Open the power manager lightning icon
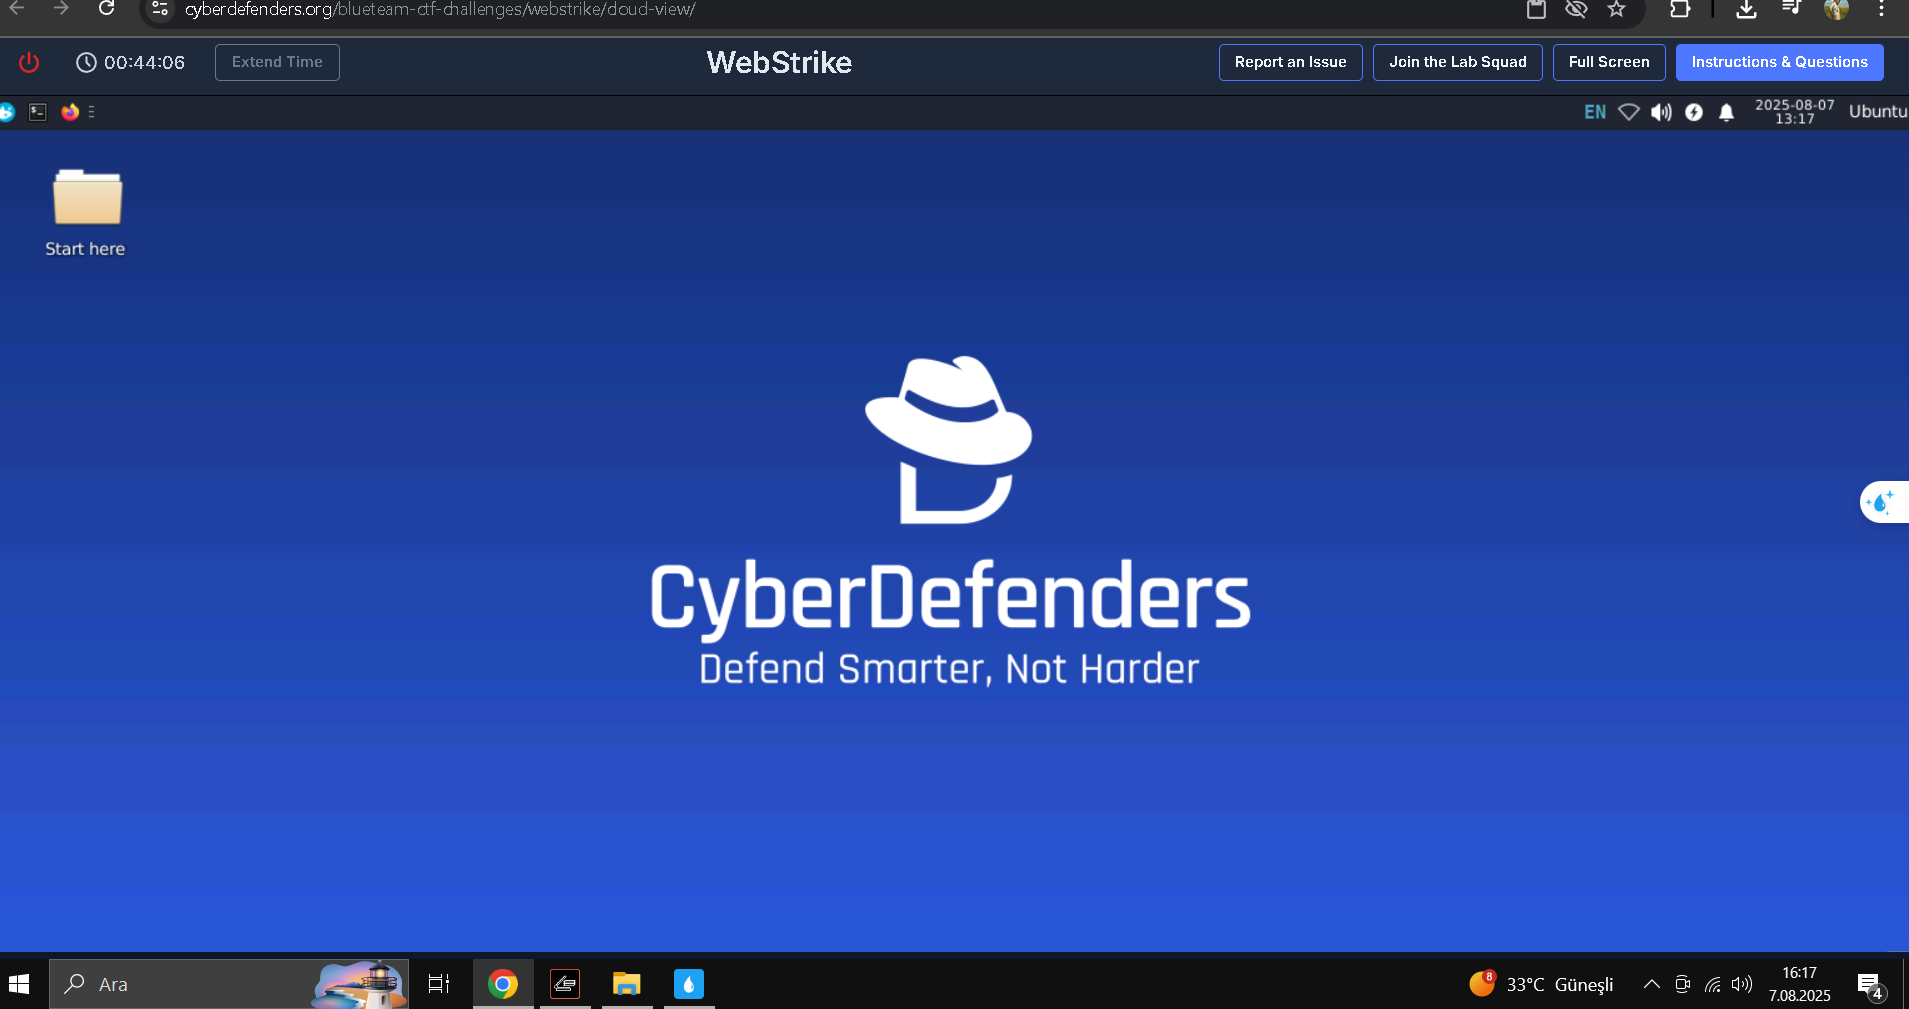 [x=1694, y=112]
